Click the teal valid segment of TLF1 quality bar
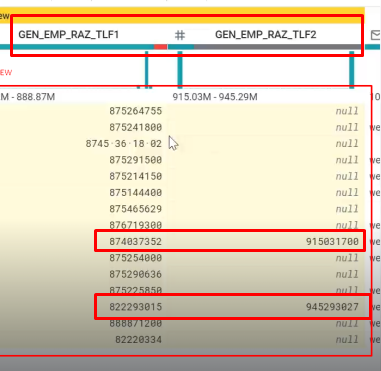 (x=77, y=47)
